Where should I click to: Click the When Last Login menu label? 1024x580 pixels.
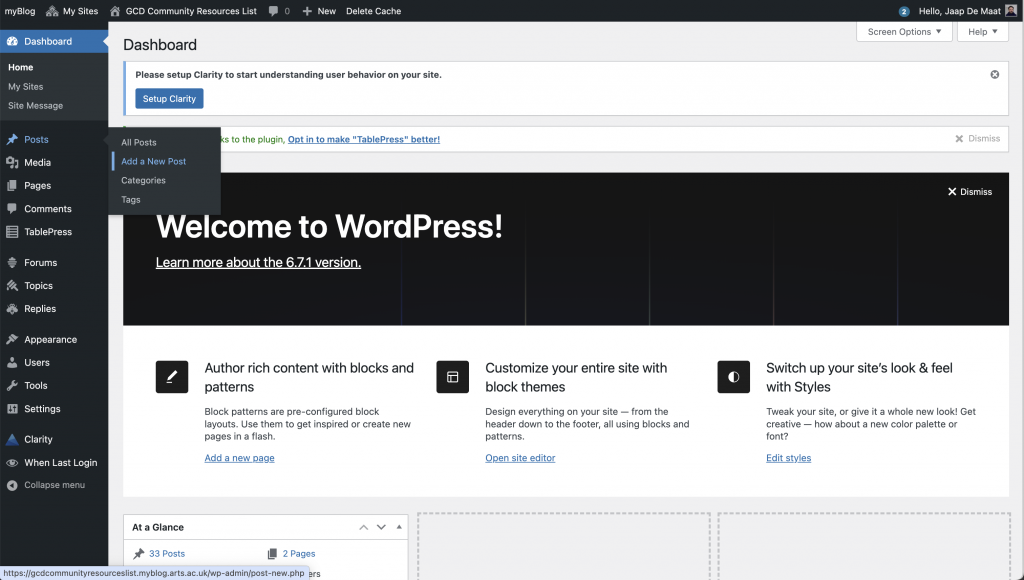pyautogui.click(x=61, y=462)
